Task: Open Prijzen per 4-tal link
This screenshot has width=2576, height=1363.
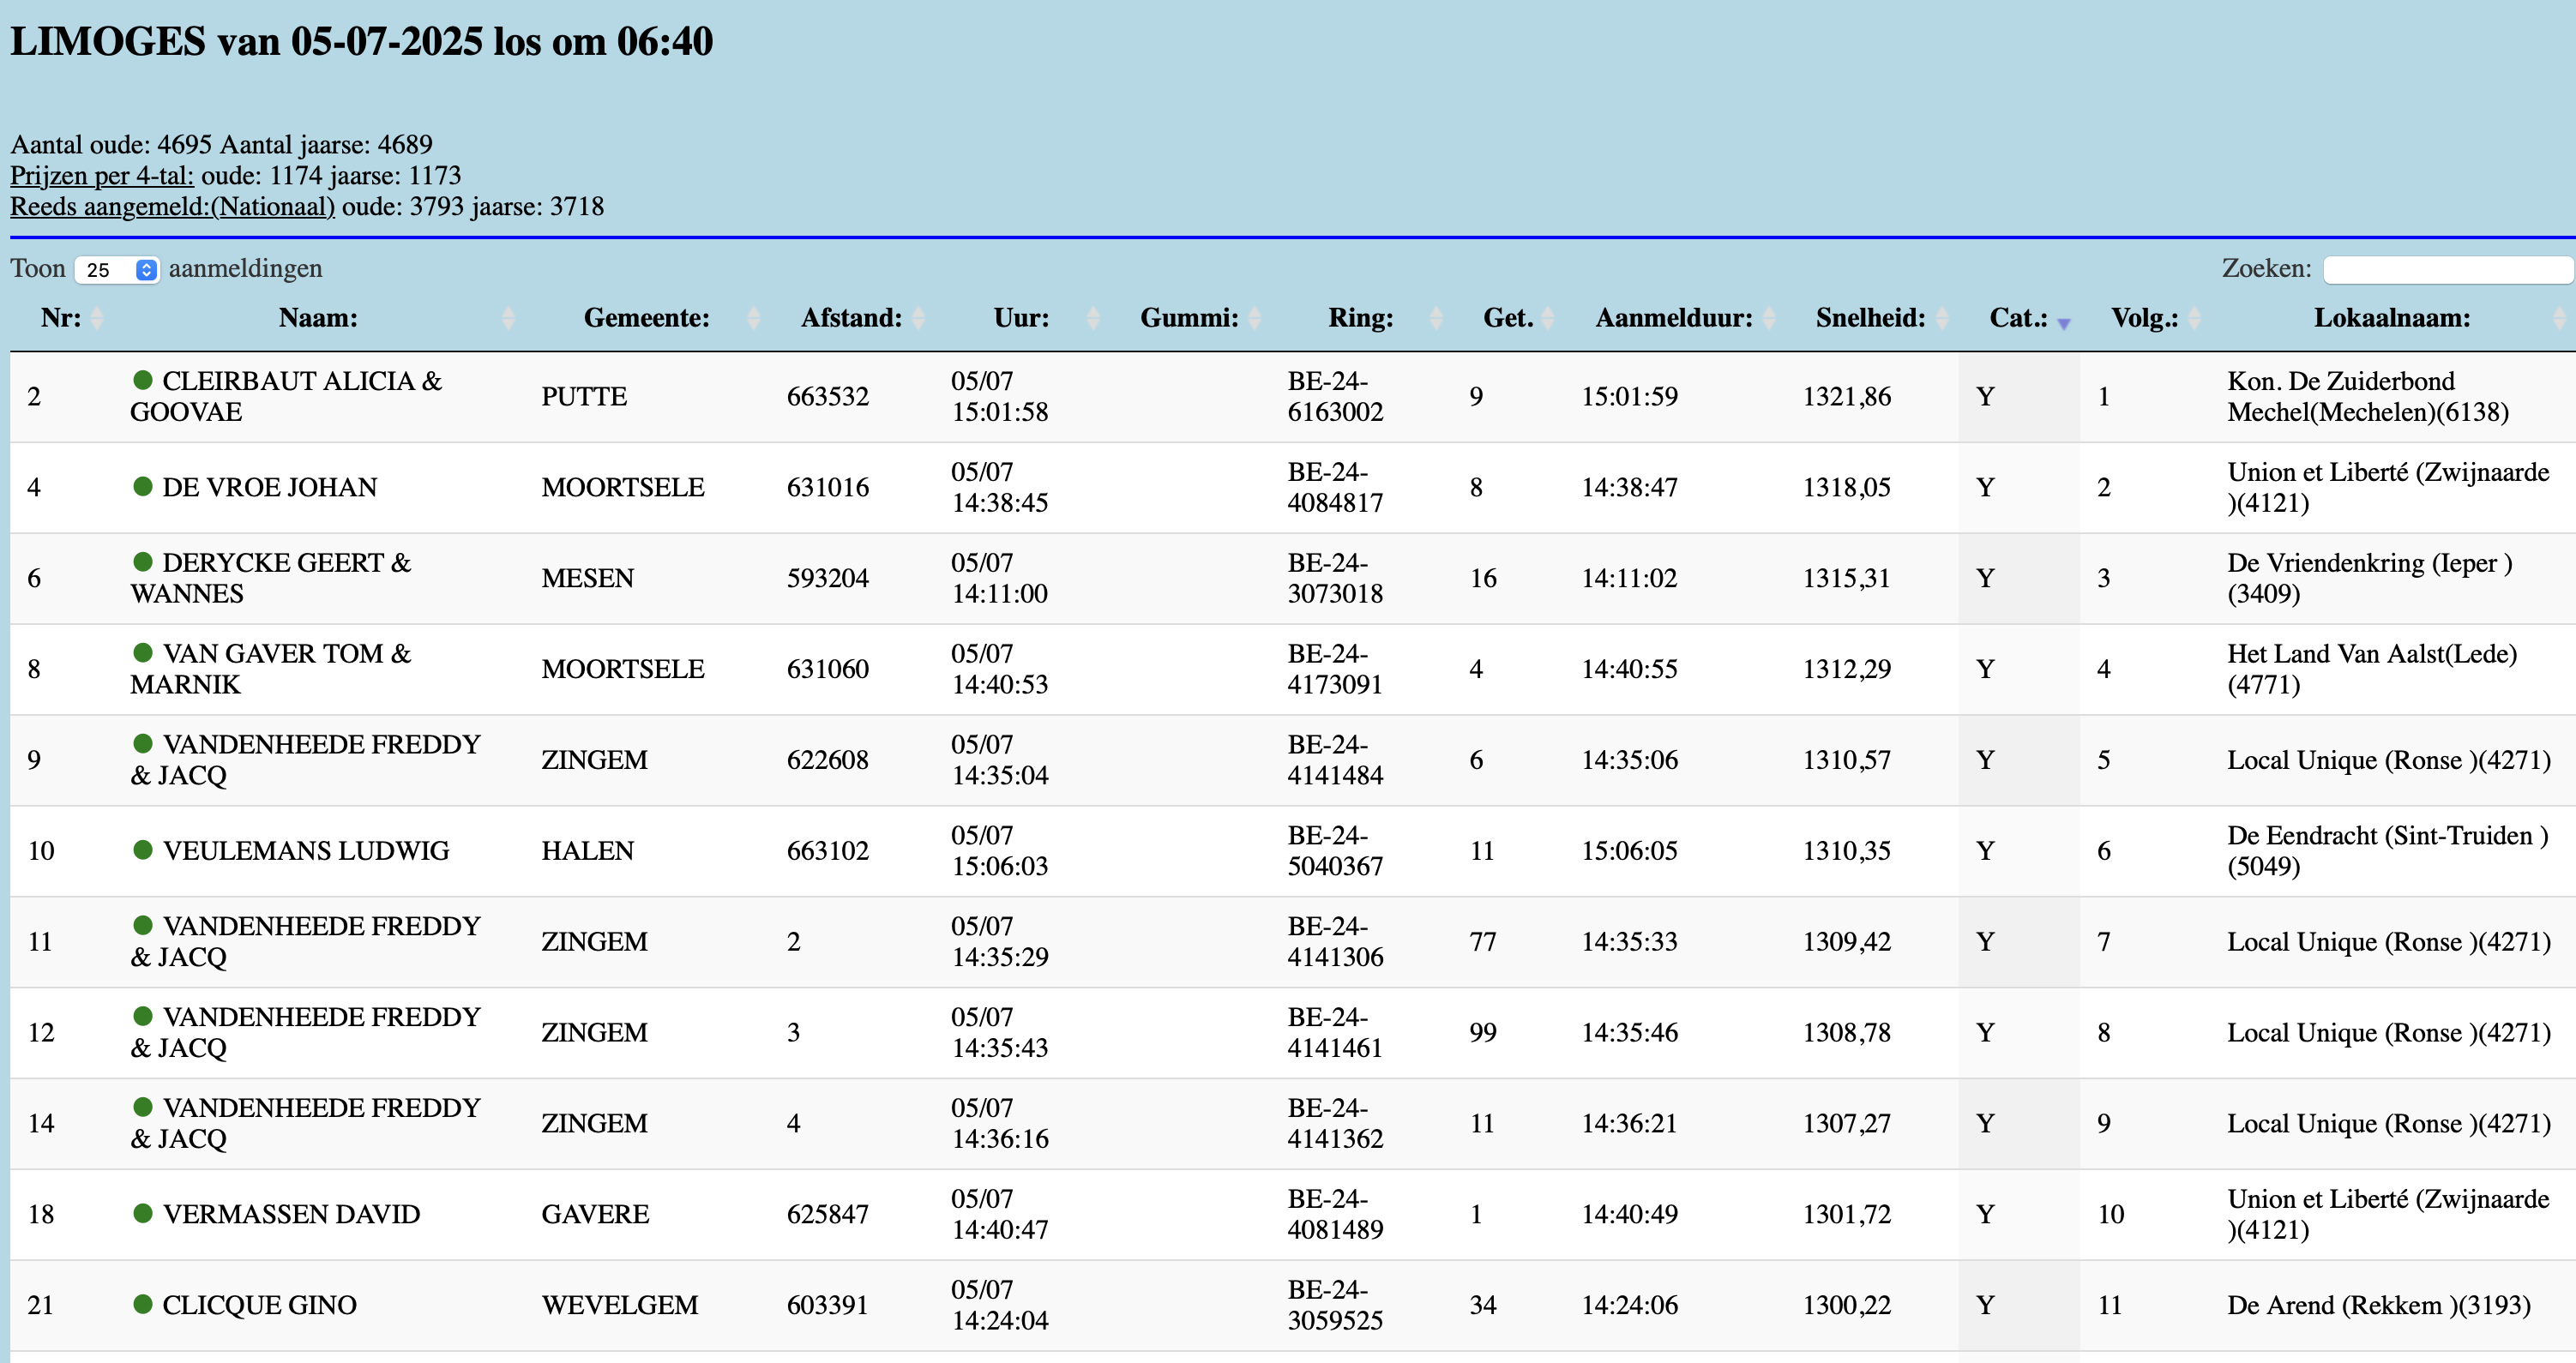Action: 102,176
